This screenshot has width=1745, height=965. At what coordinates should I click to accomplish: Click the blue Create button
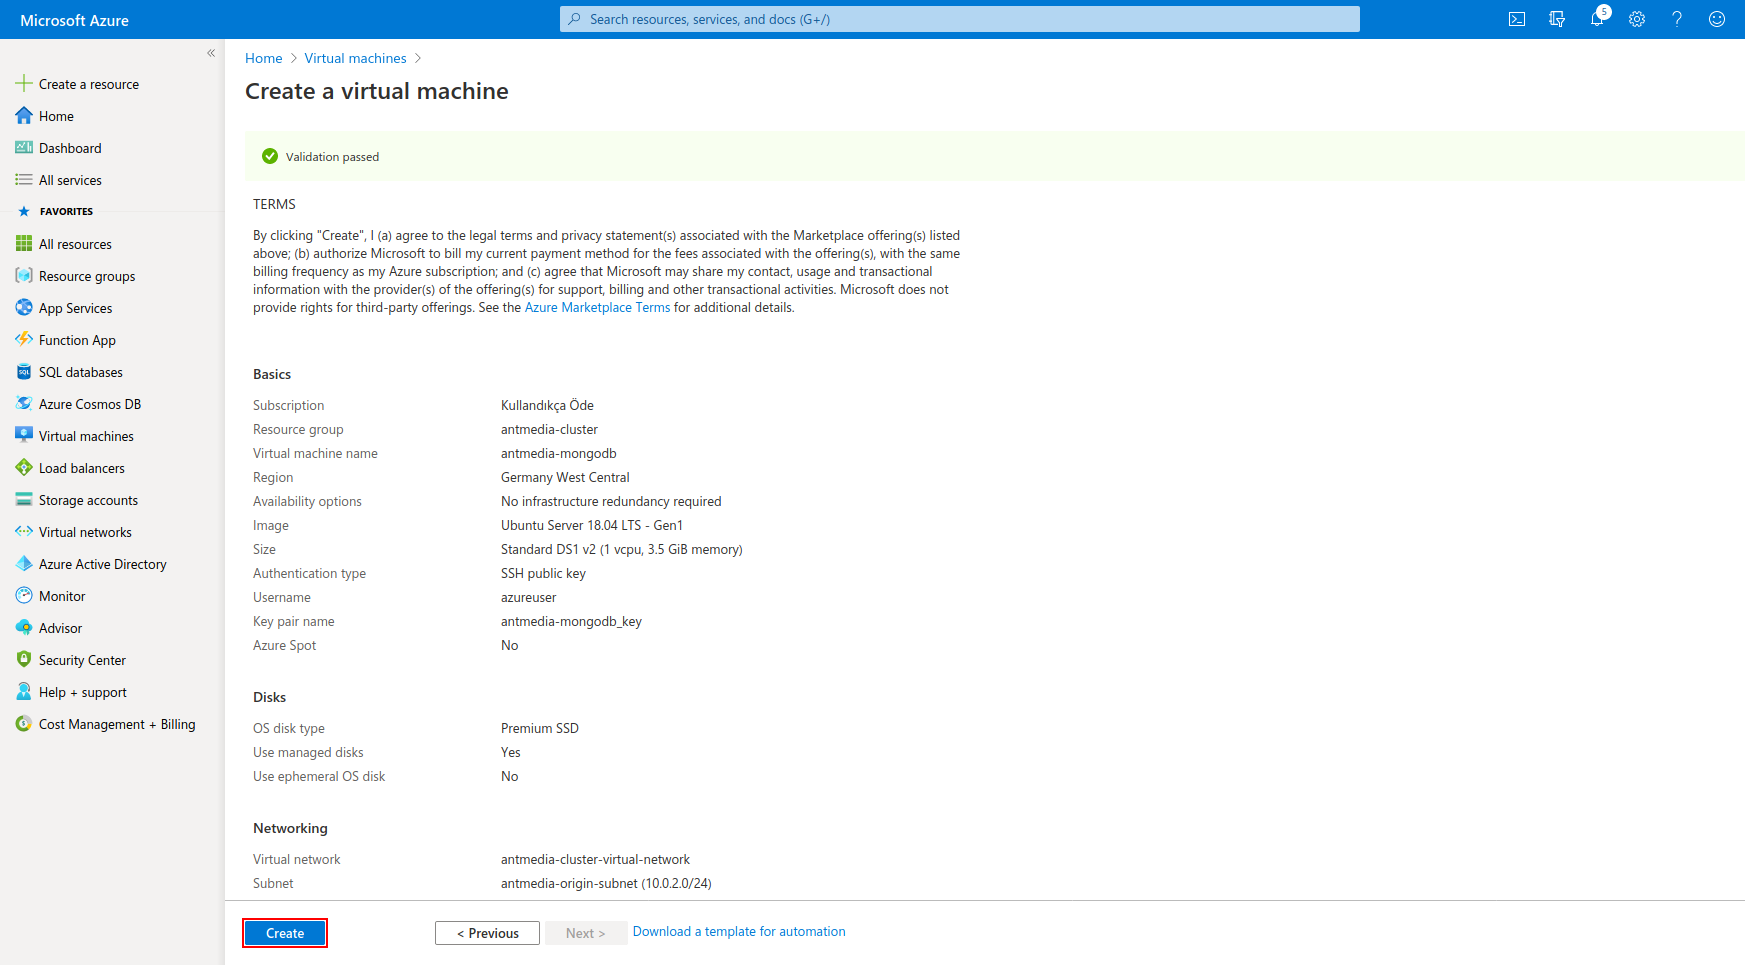tap(285, 933)
